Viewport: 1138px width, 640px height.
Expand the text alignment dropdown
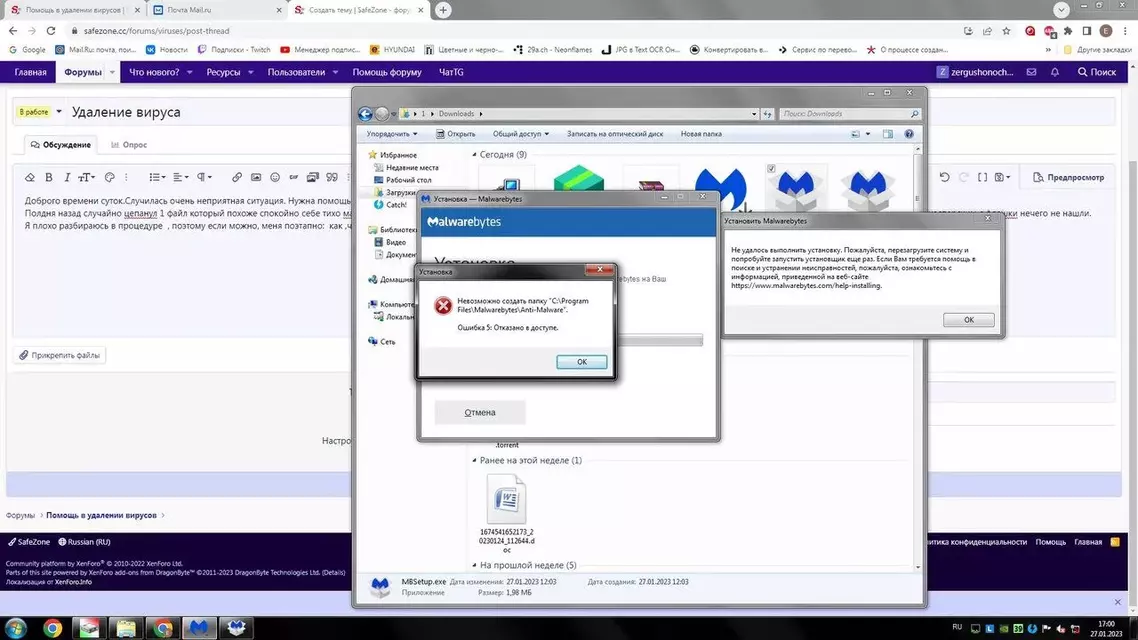pyautogui.click(x=181, y=177)
